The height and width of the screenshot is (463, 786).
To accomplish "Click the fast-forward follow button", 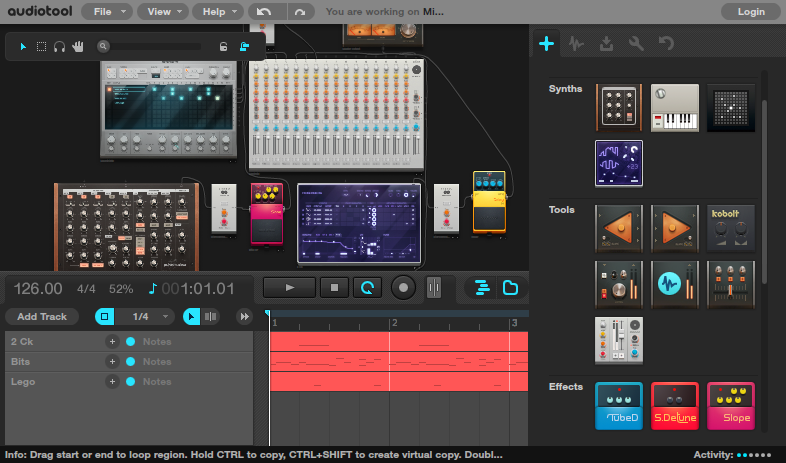I will pos(244,317).
